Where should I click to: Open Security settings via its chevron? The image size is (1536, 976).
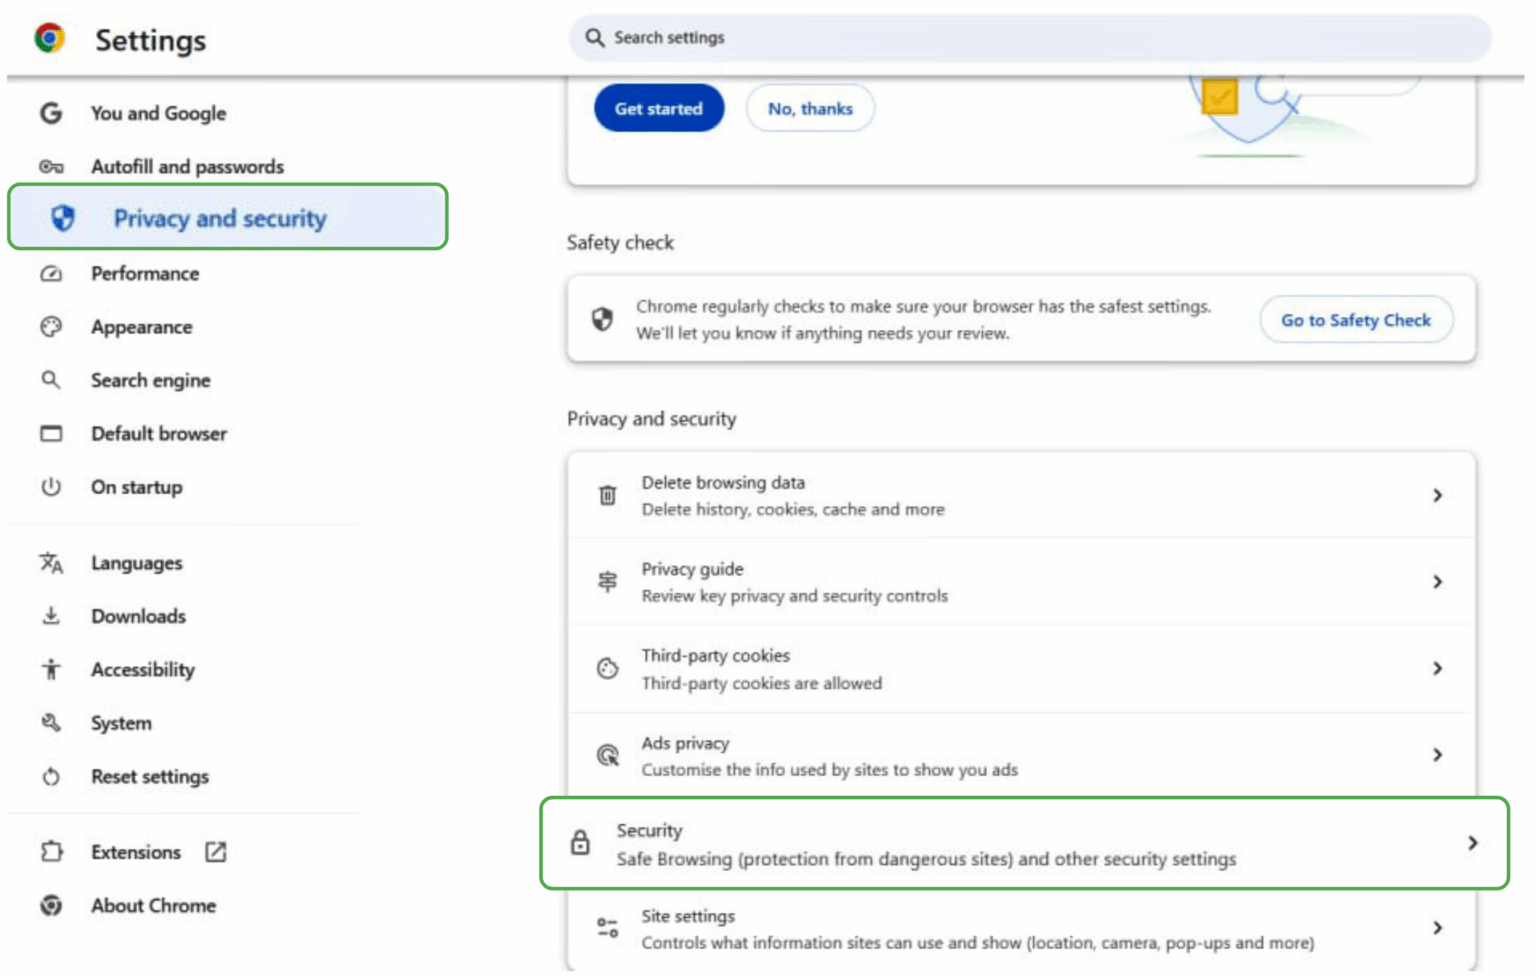pyautogui.click(x=1472, y=843)
